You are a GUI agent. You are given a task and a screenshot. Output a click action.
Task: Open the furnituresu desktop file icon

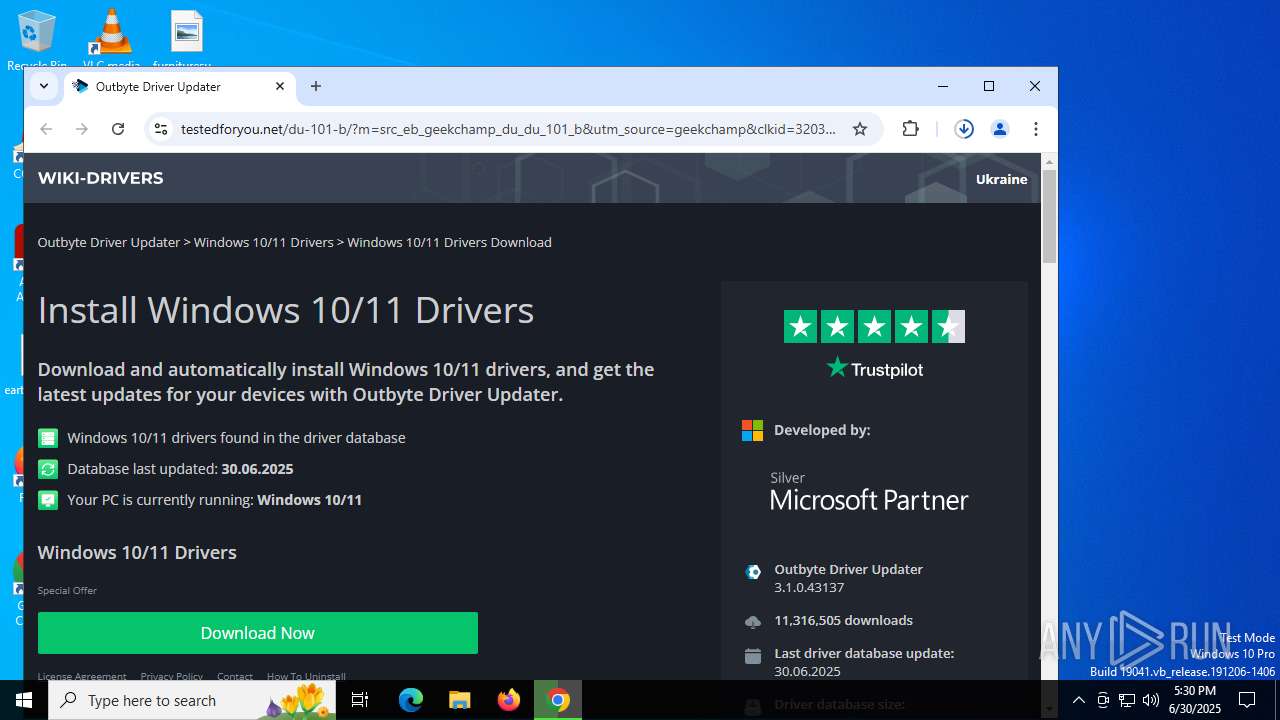pos(186,40)
